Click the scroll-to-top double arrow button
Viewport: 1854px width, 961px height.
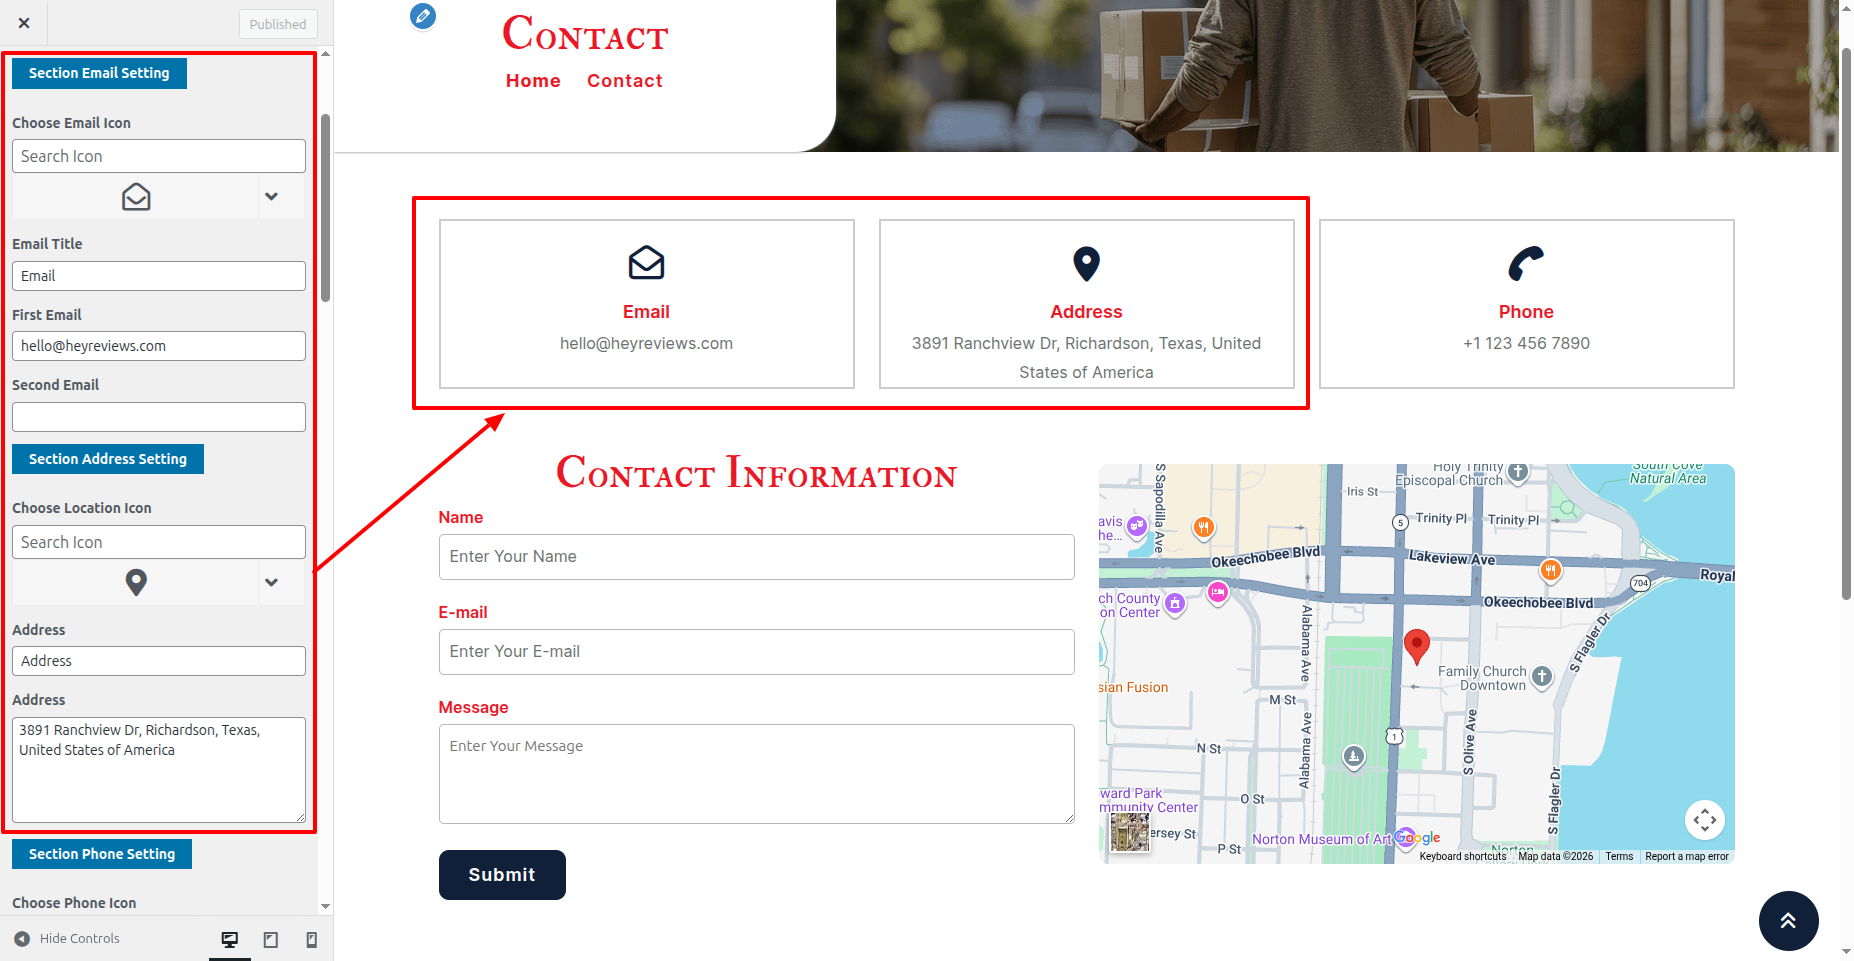click(x=1788, y=920)
